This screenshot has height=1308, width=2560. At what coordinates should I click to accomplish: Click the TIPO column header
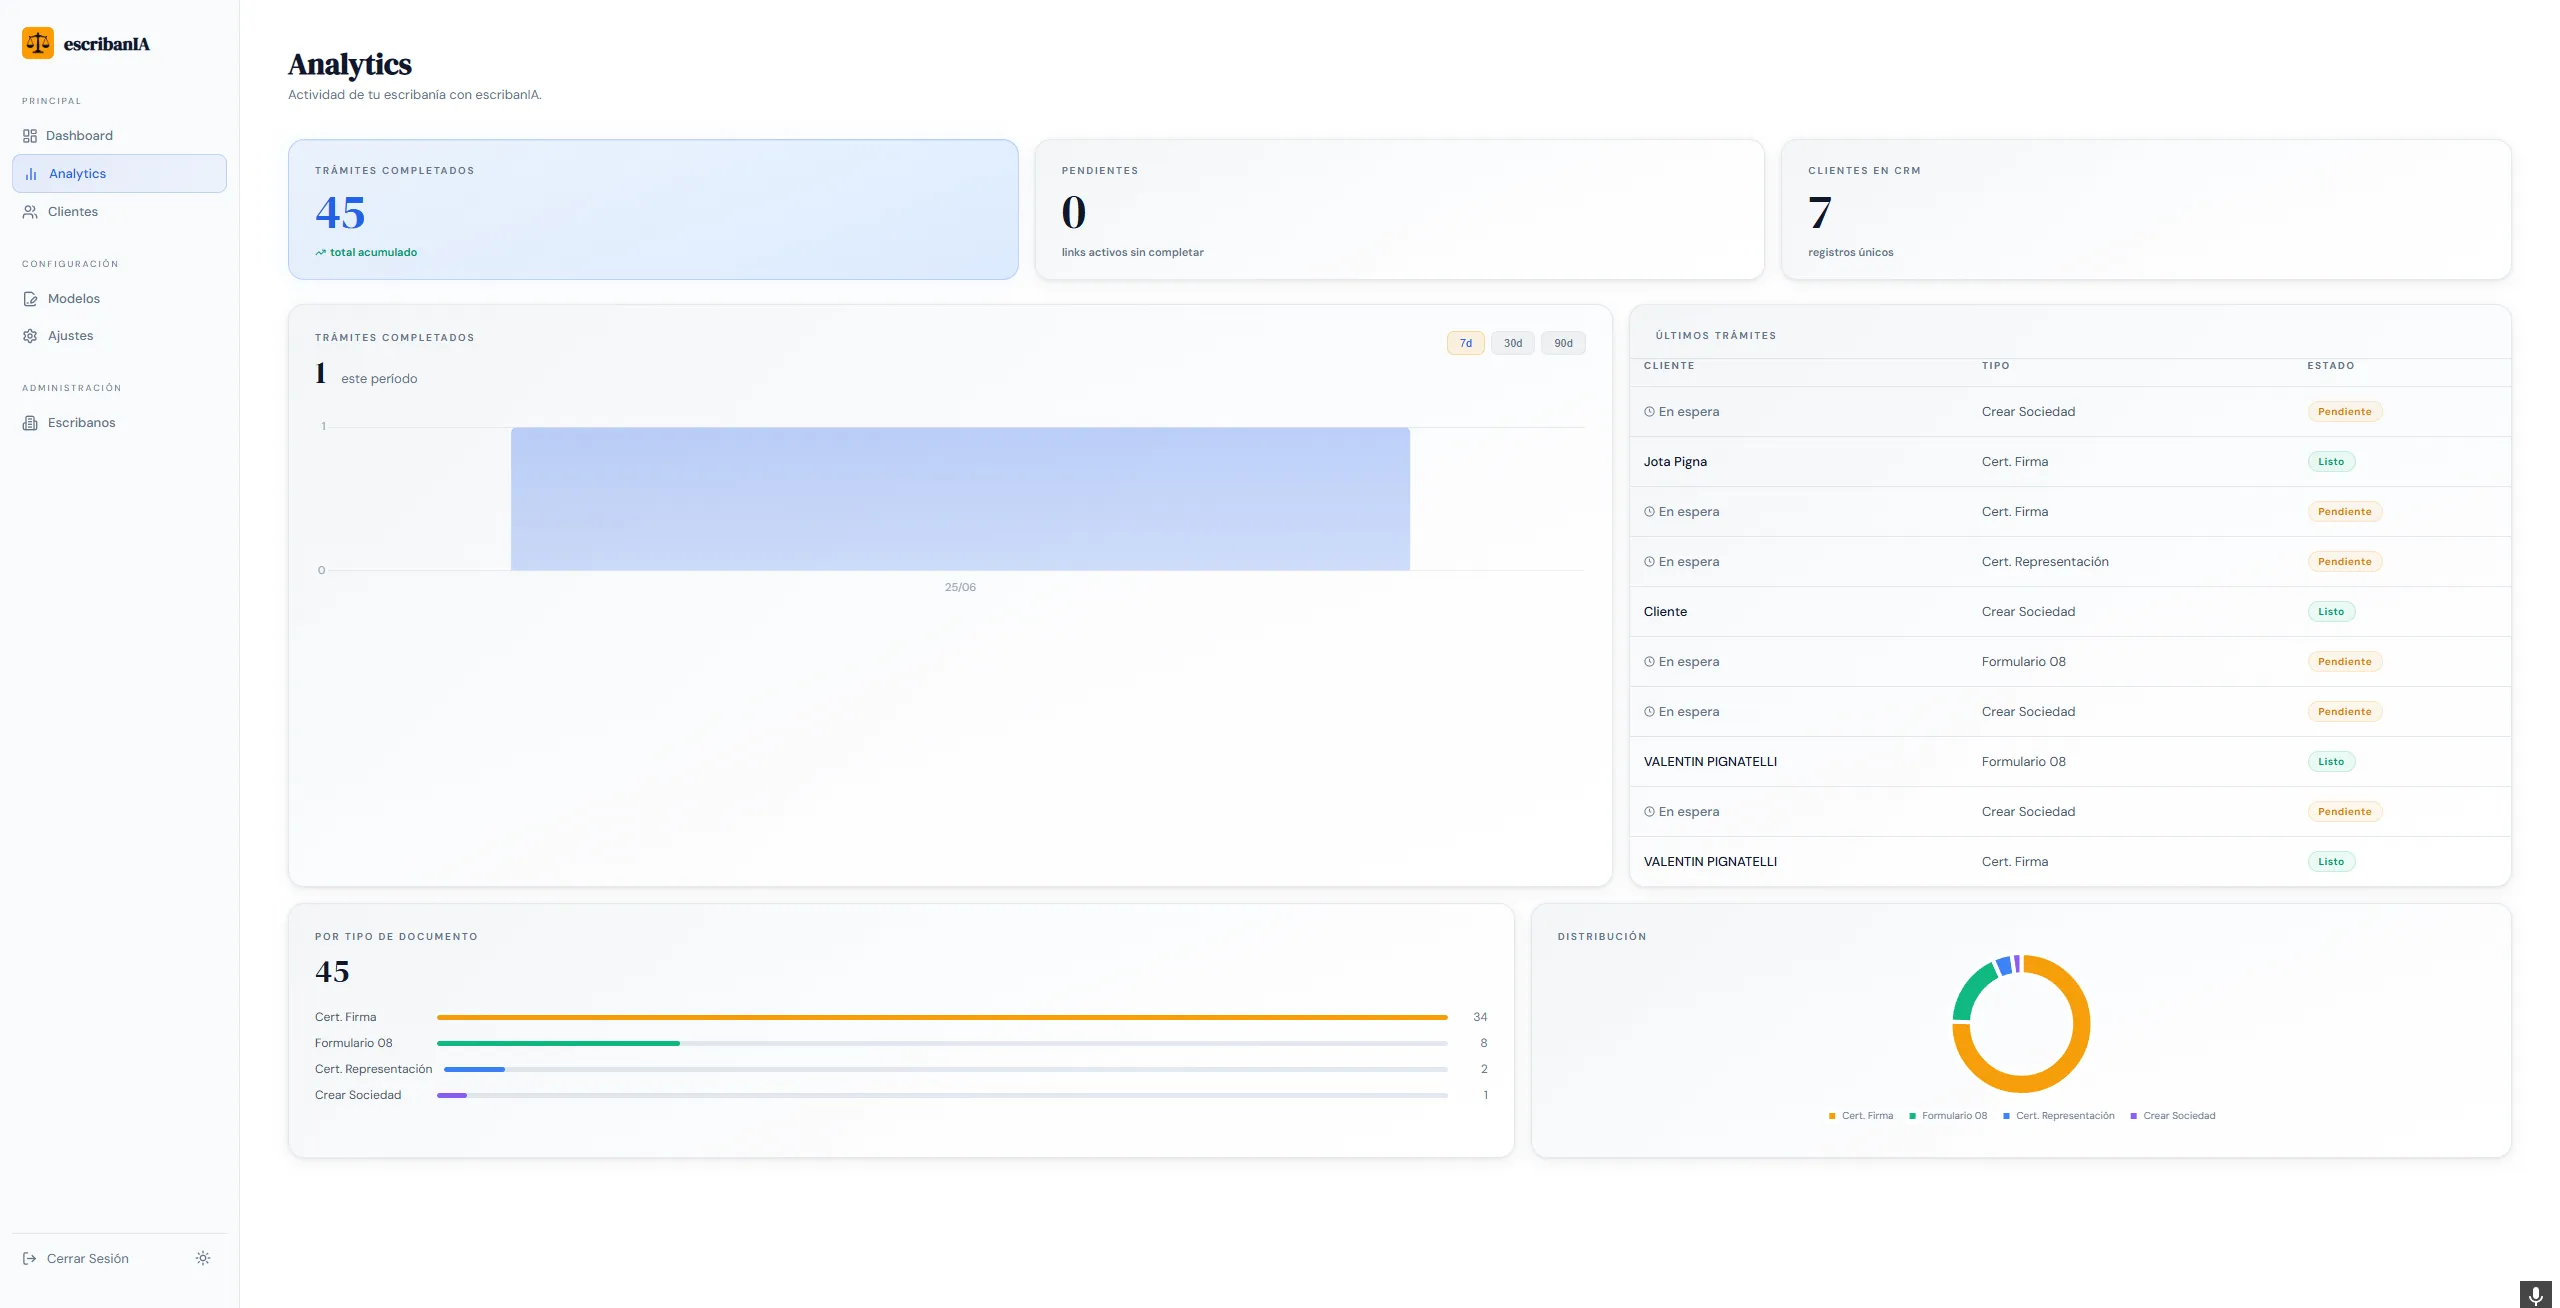pyautogui.click(x=1995, y=366)
